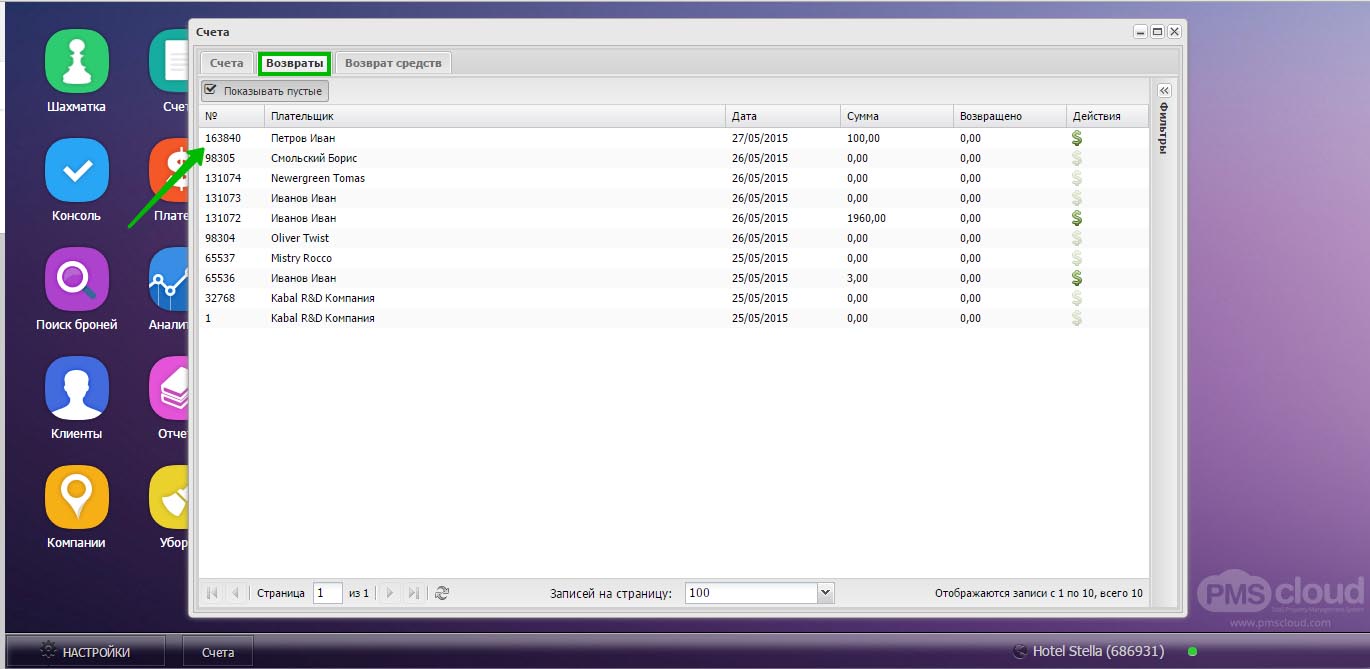Click dollar icon in row 131073

pyautogui.click(x=1077, y=198)
